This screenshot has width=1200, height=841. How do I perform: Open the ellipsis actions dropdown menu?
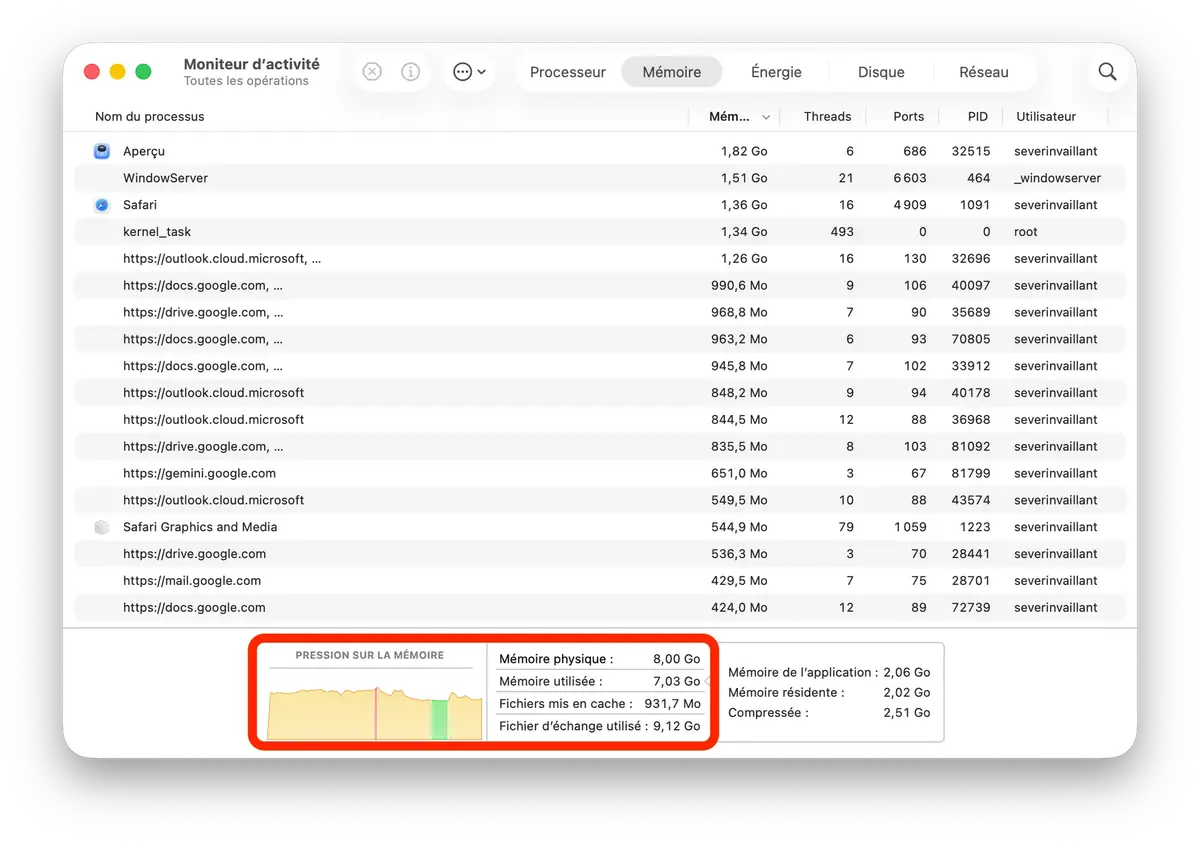470,72
